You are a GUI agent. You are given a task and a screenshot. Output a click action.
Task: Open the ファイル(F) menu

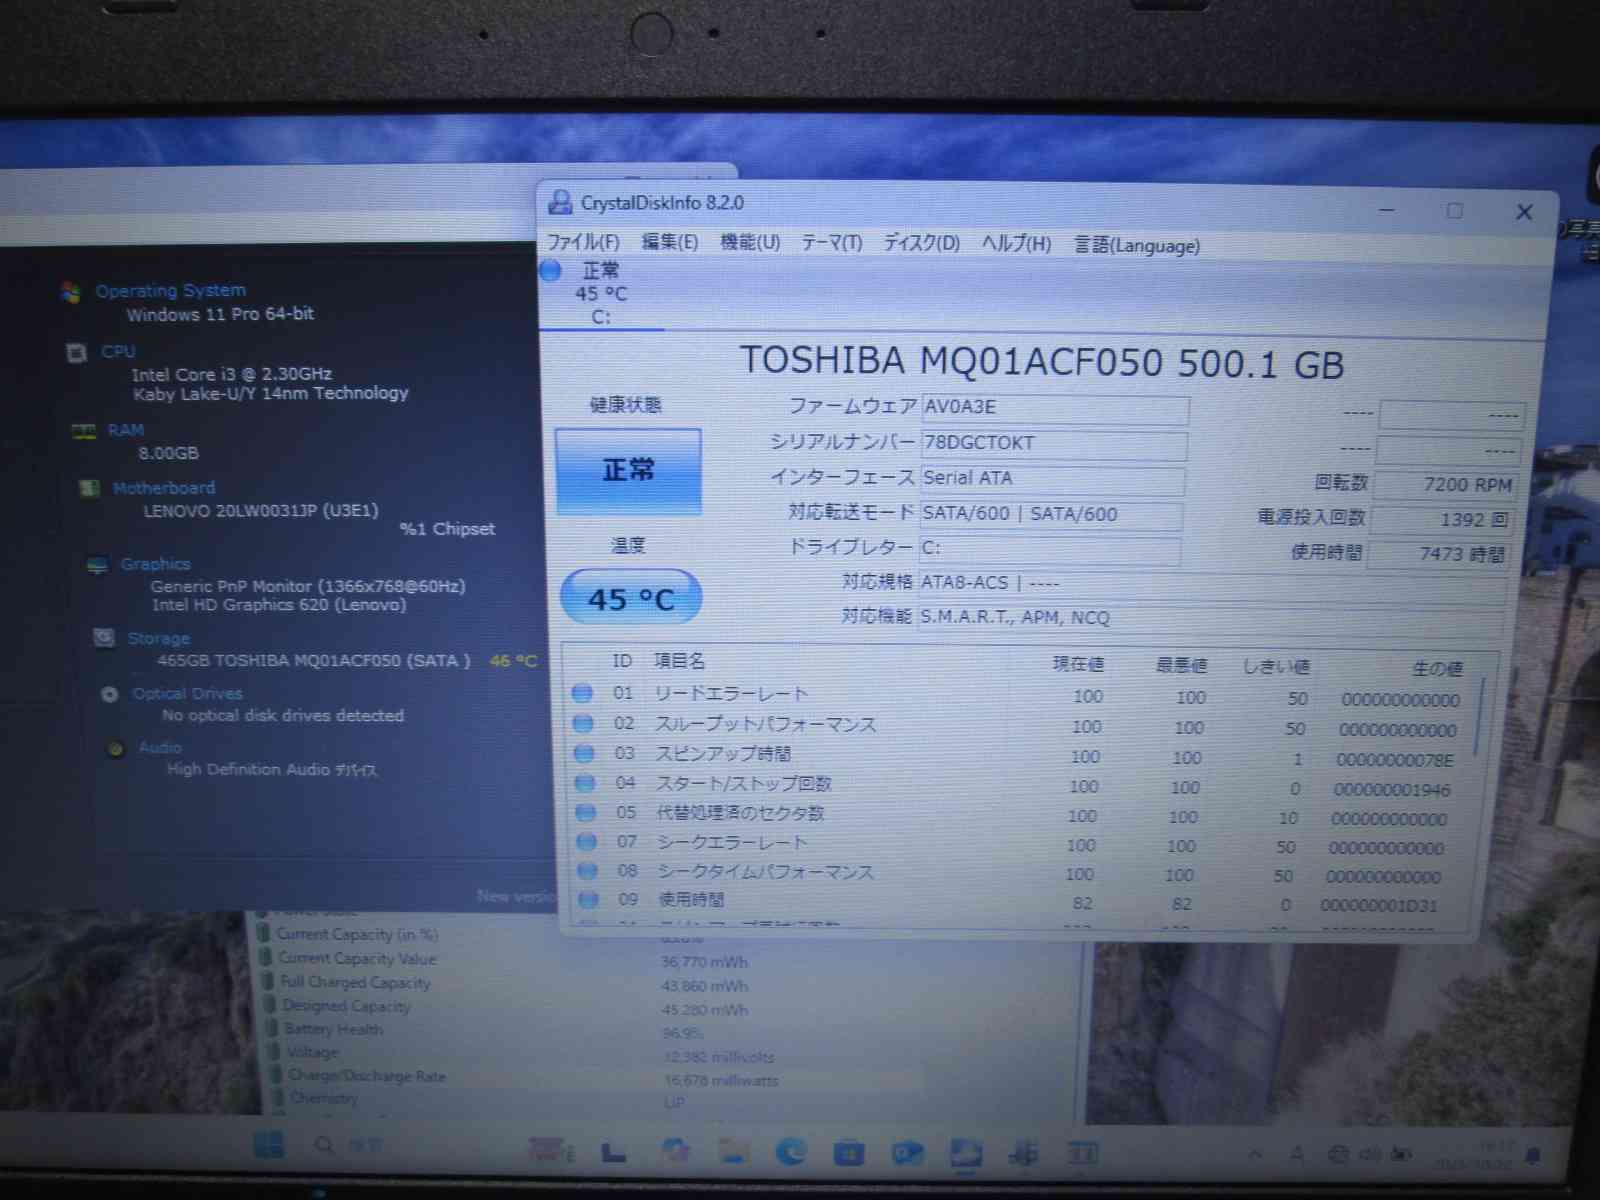pyautogui.click(x=583, y=242)
